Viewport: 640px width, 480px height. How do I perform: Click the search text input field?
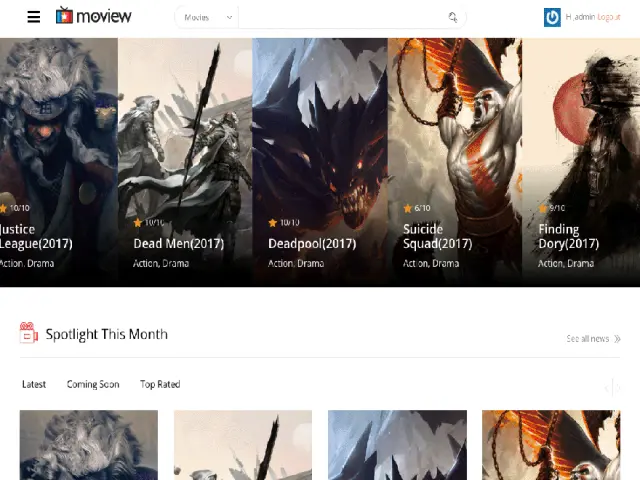pos(341,18)
